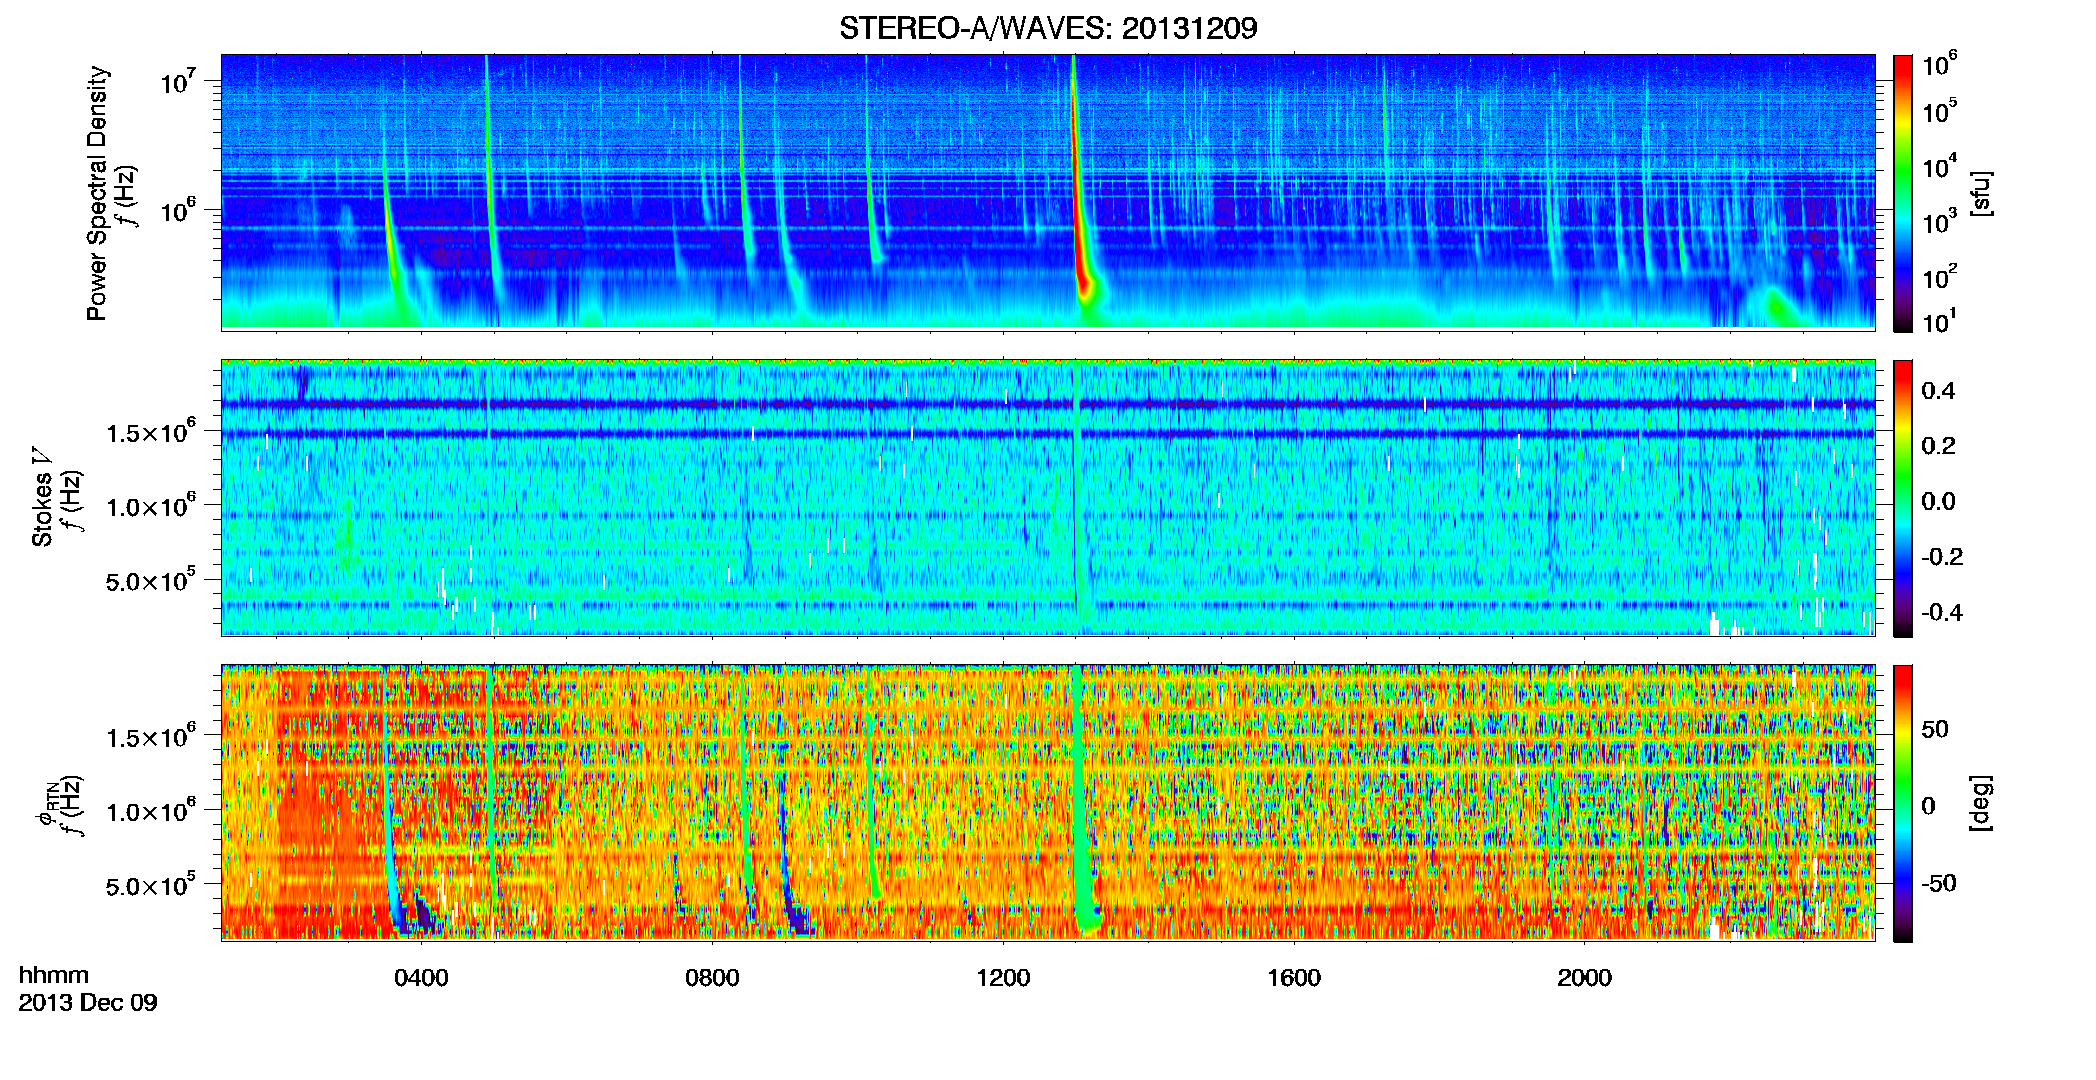This screenshot has width=2096, height=1080.
Task: Click the -0.4 label on Stokes colorbar
Action: [1942, 612]
